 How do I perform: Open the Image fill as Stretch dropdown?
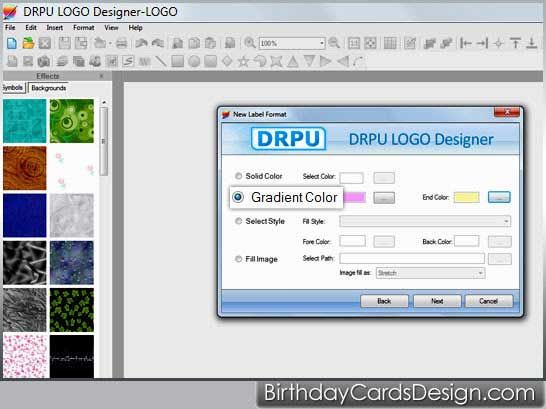point(430,273)
